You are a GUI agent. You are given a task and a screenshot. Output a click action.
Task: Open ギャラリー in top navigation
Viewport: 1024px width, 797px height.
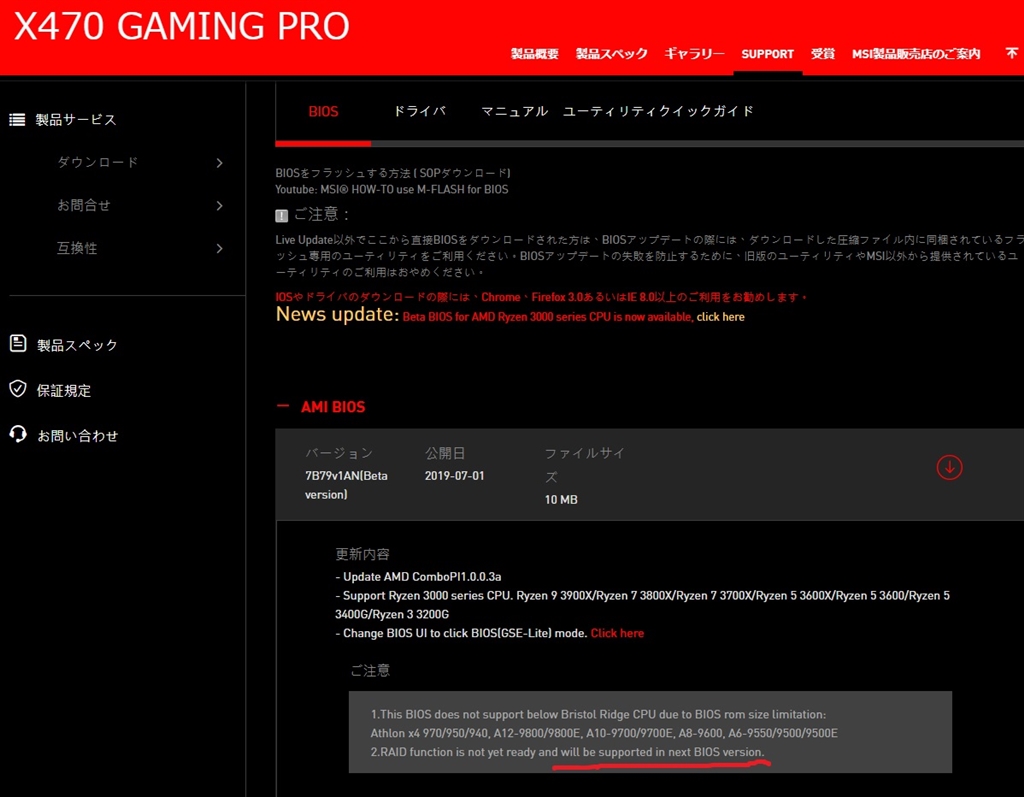694,54
